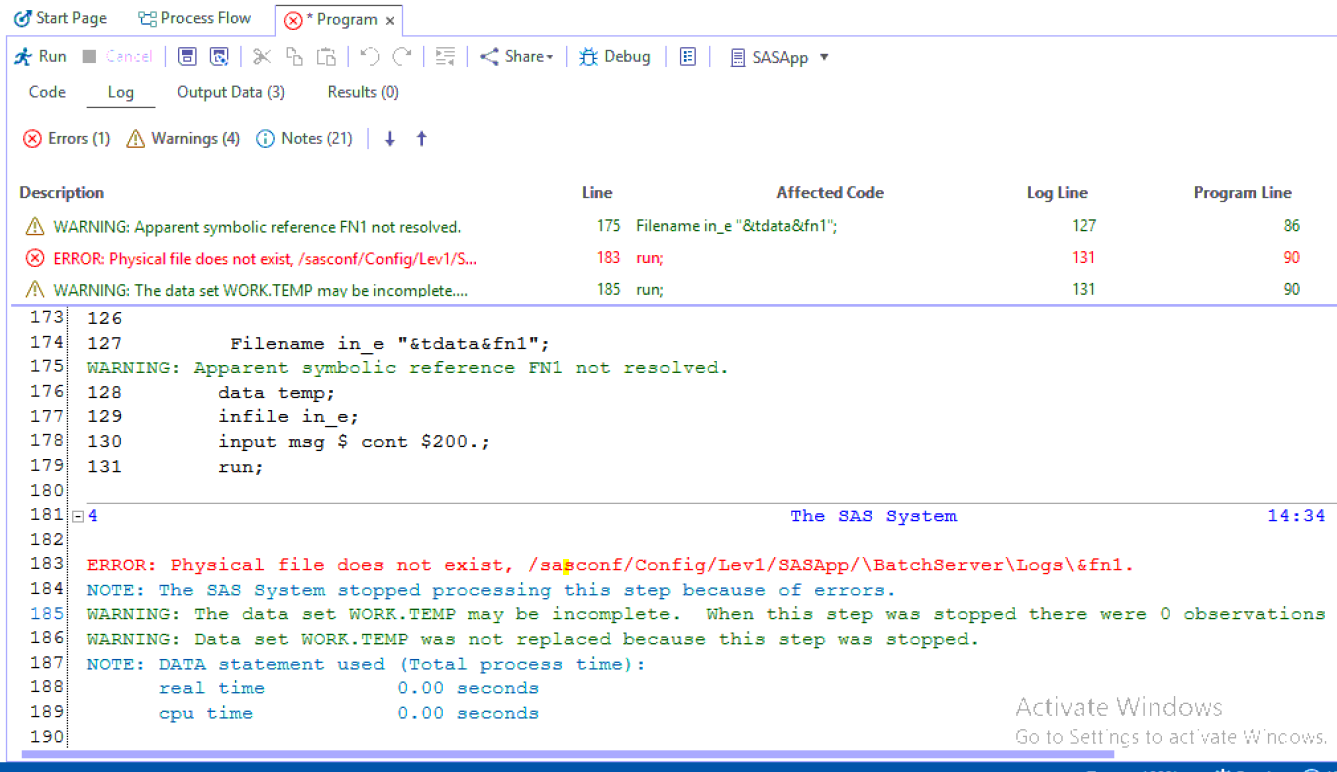
Task: Collapse the log section at line 181
Action: [x=77, y=517]
